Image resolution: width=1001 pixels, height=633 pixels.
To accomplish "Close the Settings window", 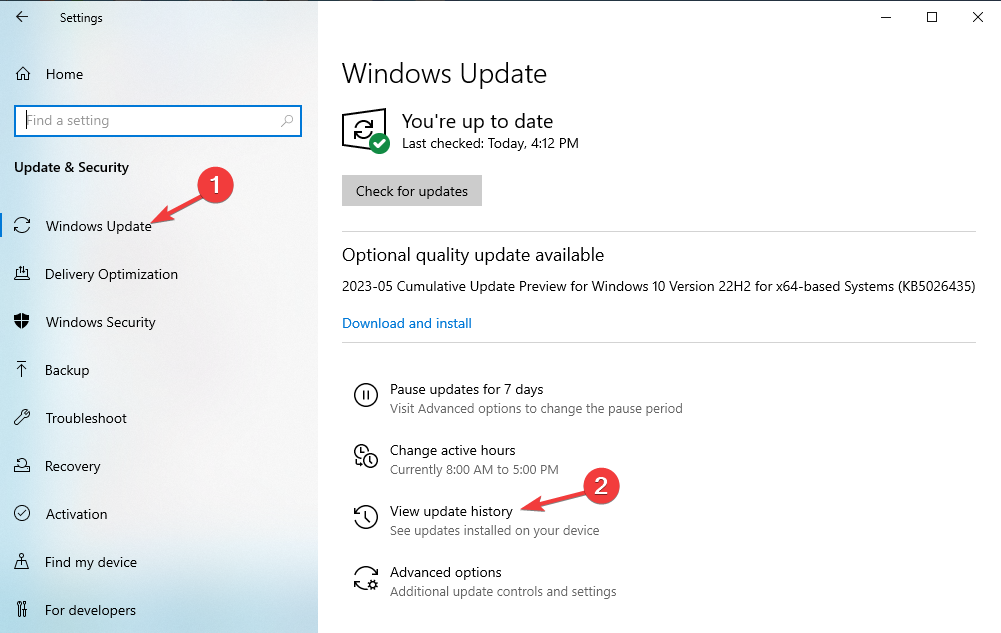I will coord(978,17).
